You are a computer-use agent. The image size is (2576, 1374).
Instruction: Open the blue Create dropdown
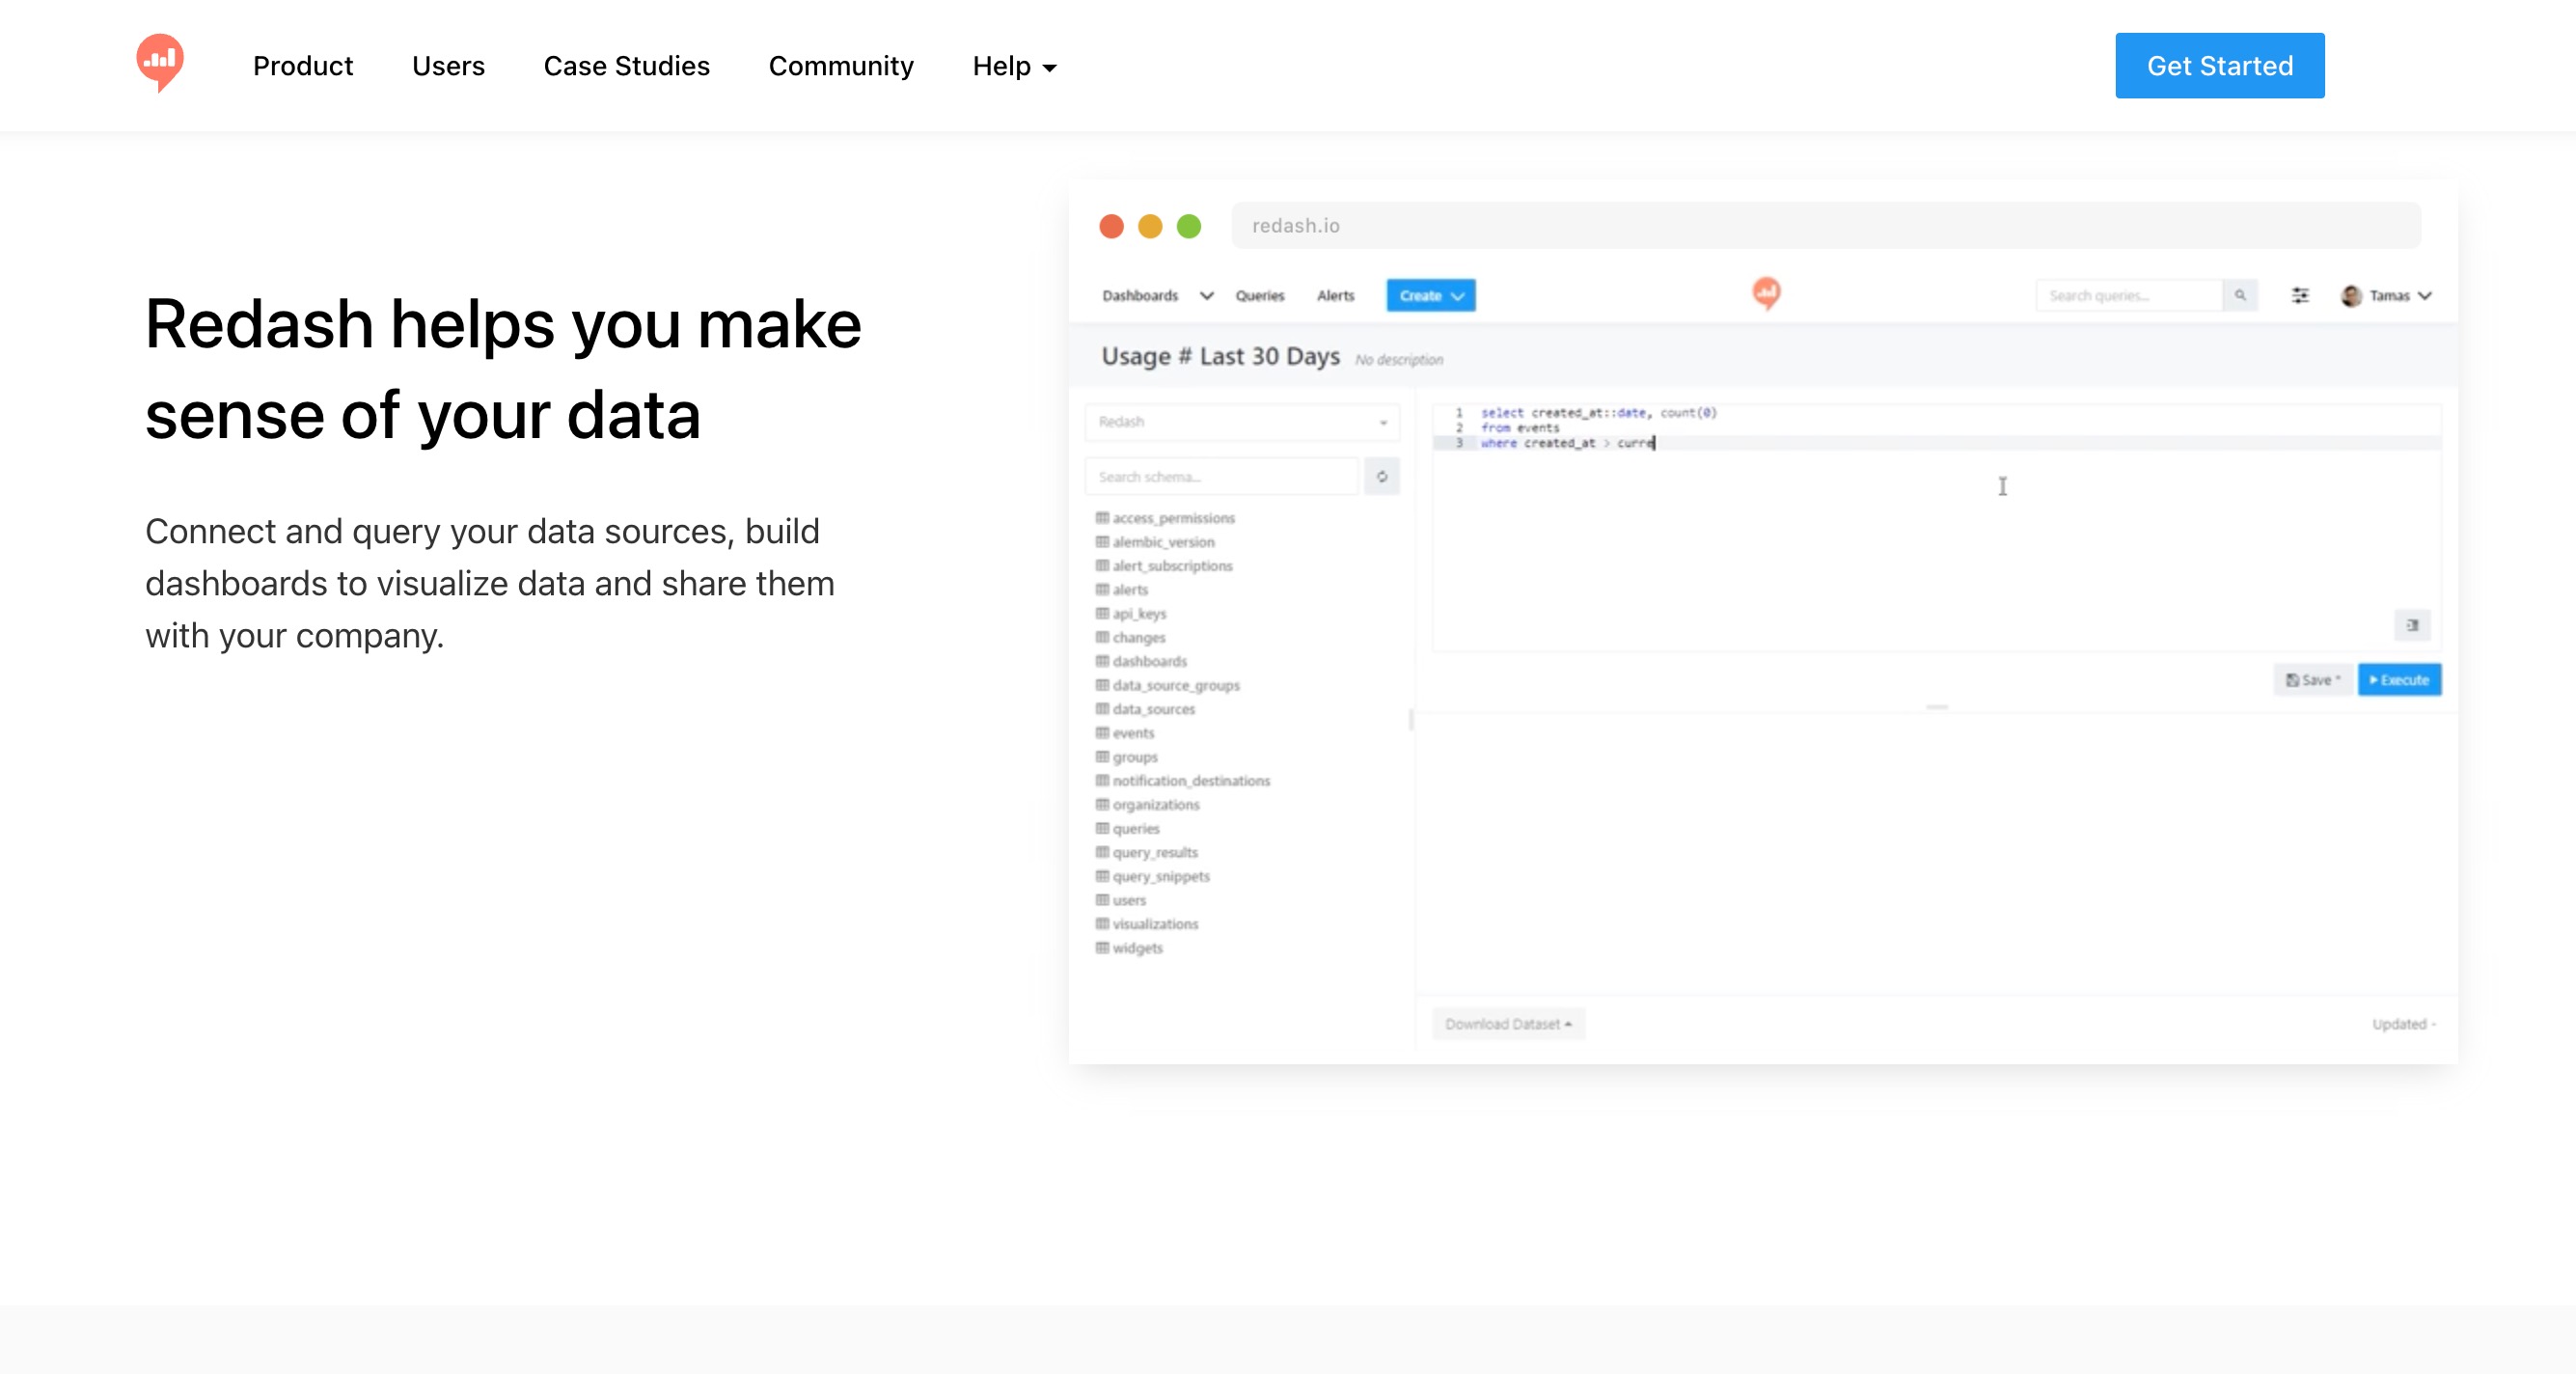pos(1431,296)
